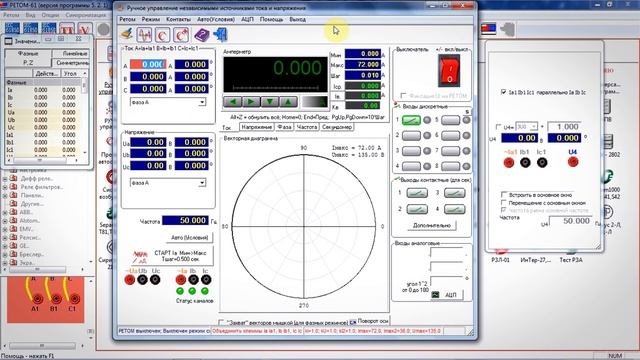Open the 'Контакты' menu
The image size is (640, 360).
178,20
